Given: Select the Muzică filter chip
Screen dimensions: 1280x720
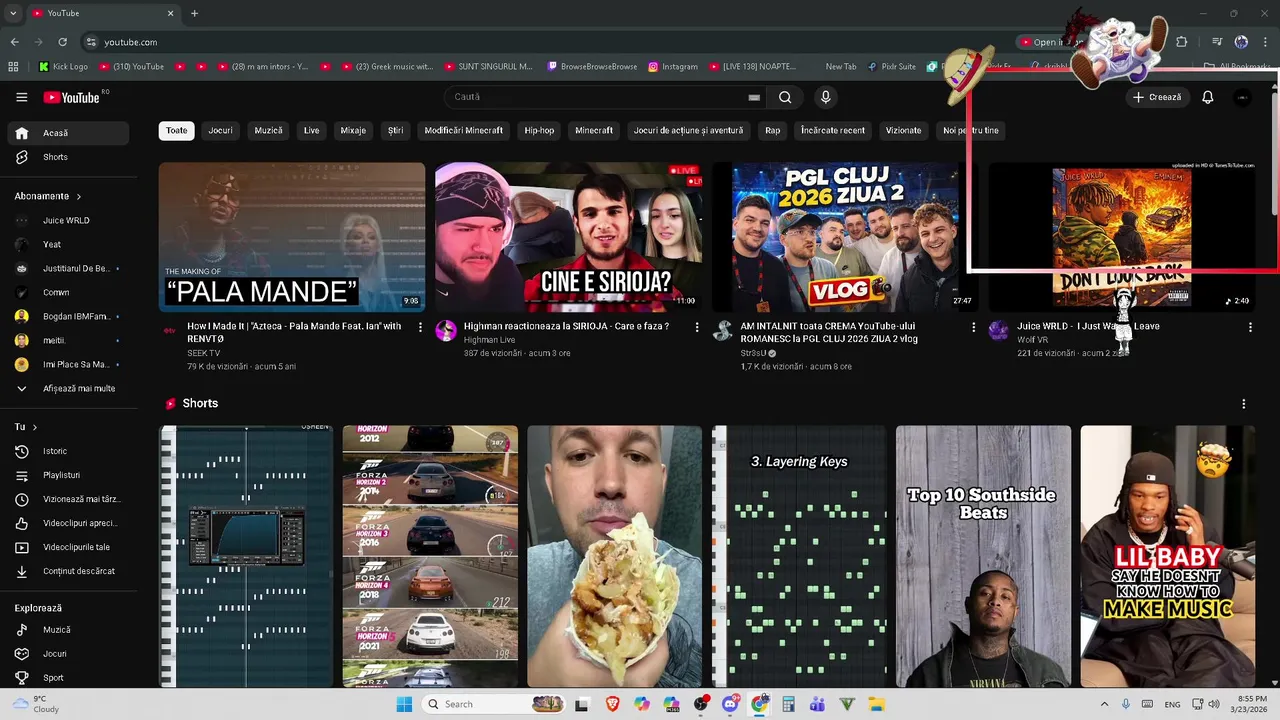Looking at the screenshot, I should 268,130.
